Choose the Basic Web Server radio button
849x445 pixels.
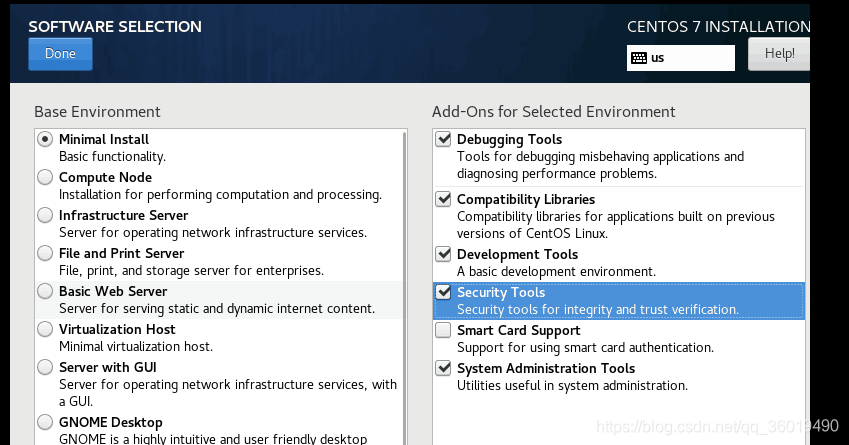[x=45, y=292]
